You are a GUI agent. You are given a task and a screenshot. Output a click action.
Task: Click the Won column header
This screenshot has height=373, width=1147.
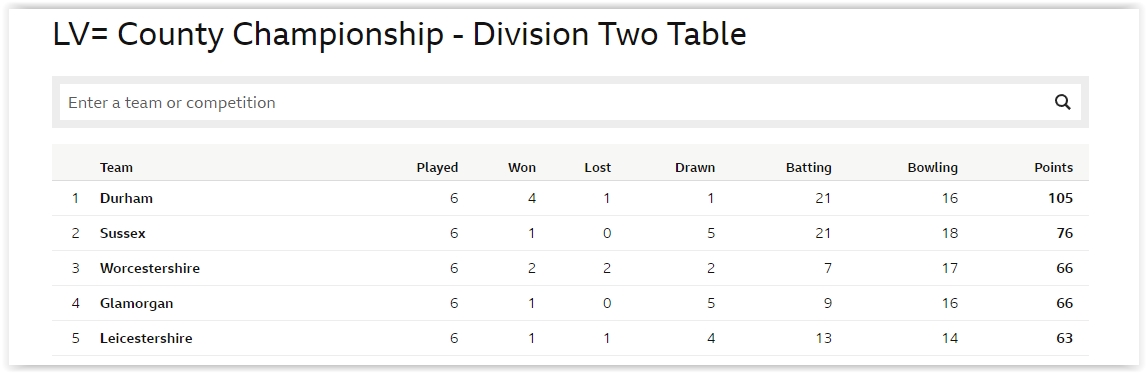(522, 167)
